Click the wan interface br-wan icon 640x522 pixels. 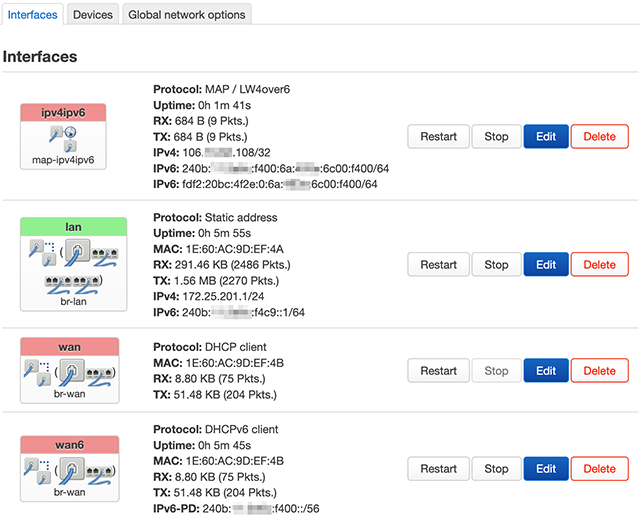point(69,375)
